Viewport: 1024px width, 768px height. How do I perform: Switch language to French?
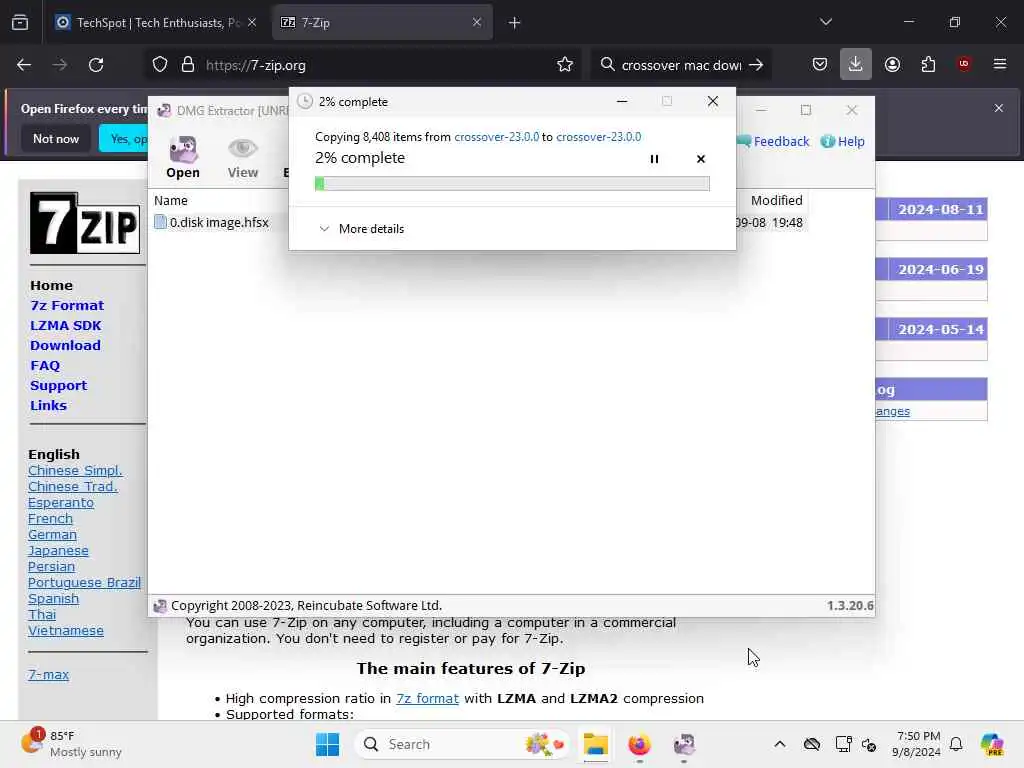50,519
